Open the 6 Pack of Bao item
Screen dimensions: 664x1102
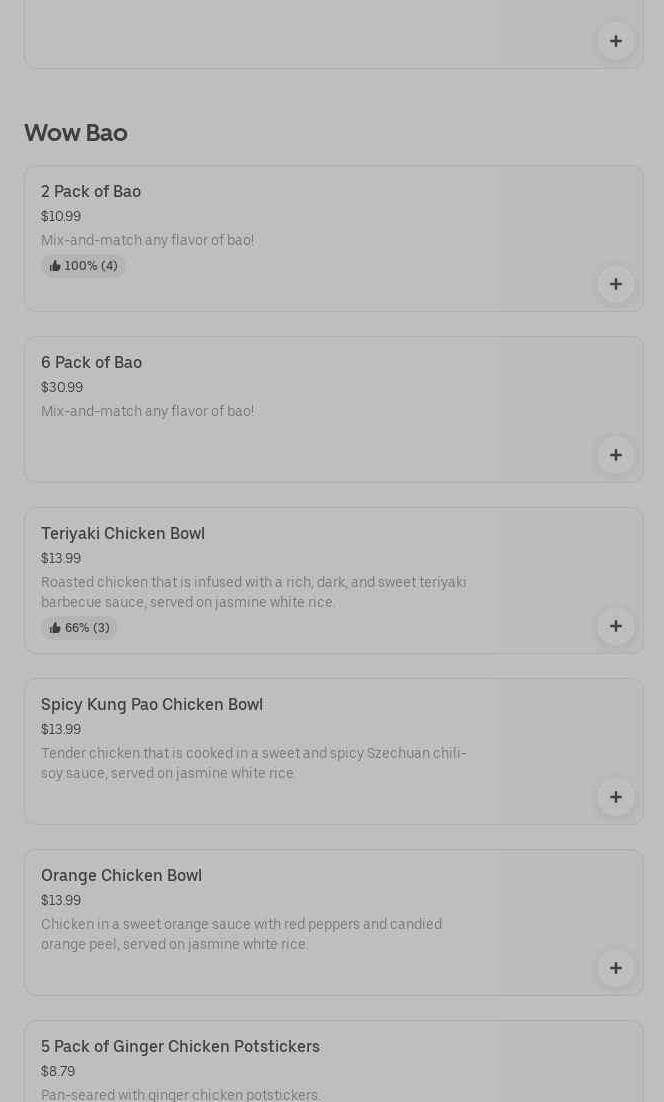pos(91,362)
